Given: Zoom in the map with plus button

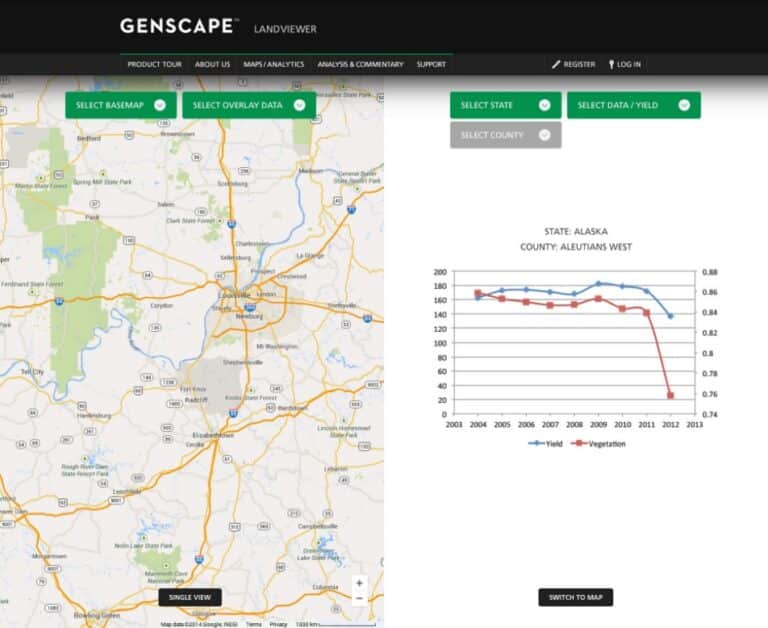Looking at the screenshot, I should pos(360,583).
